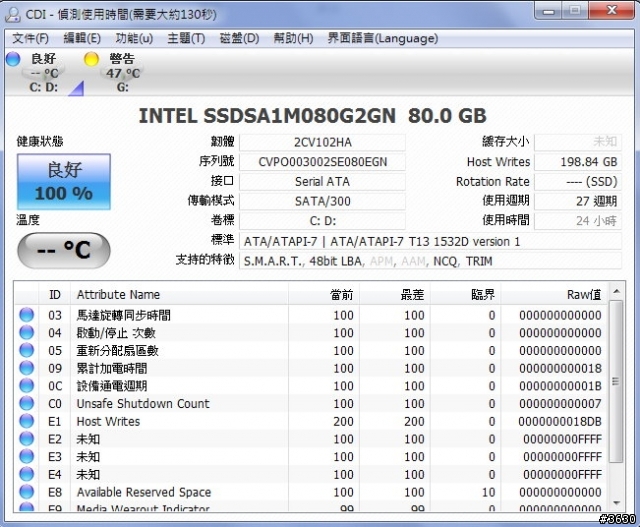Click the 良好 100 % health status button
This screenshot has width=640, height=527.
coord(64,182)
